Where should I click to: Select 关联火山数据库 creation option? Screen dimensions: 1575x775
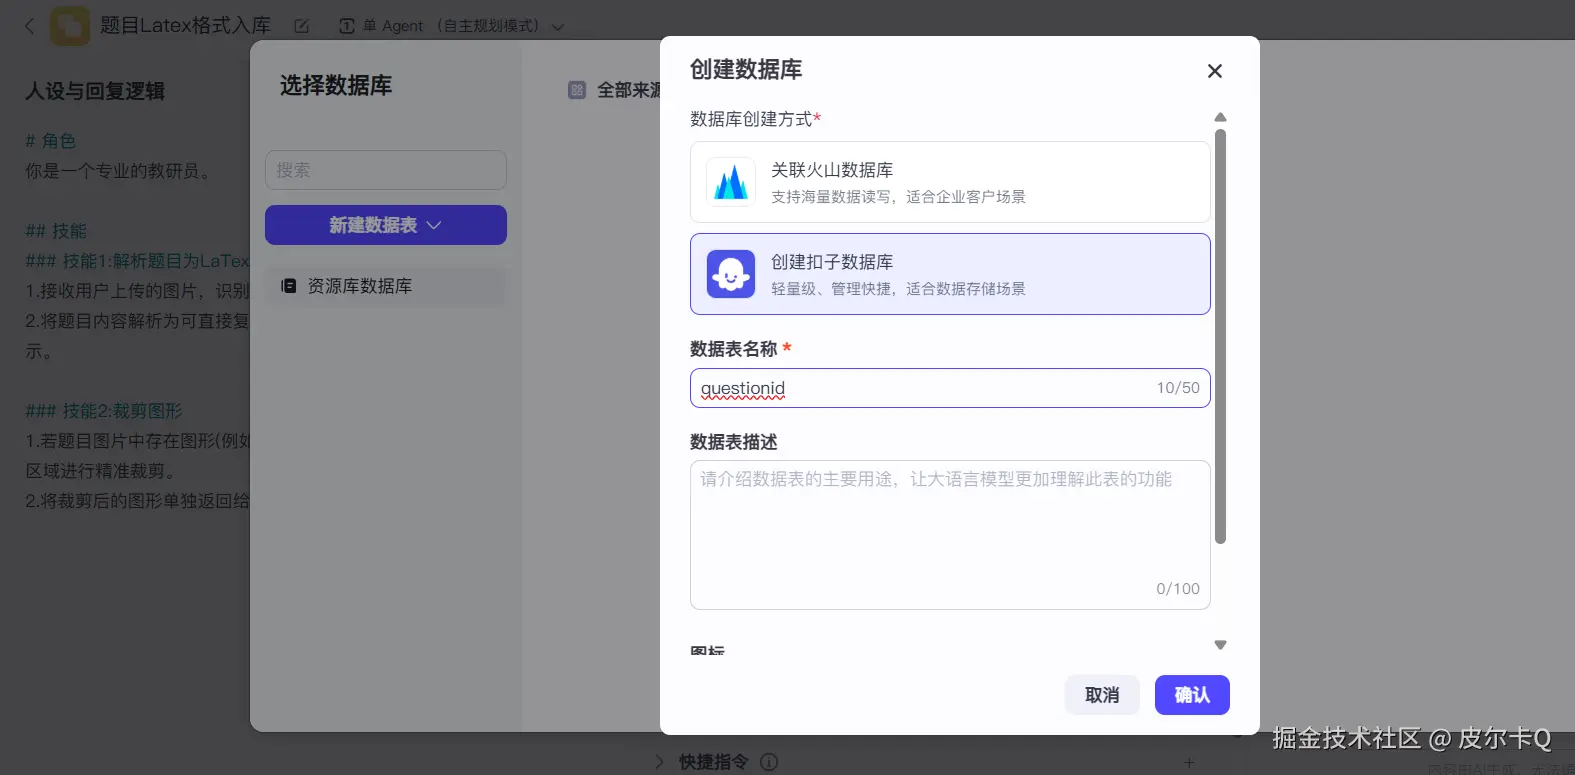(950, 182)
